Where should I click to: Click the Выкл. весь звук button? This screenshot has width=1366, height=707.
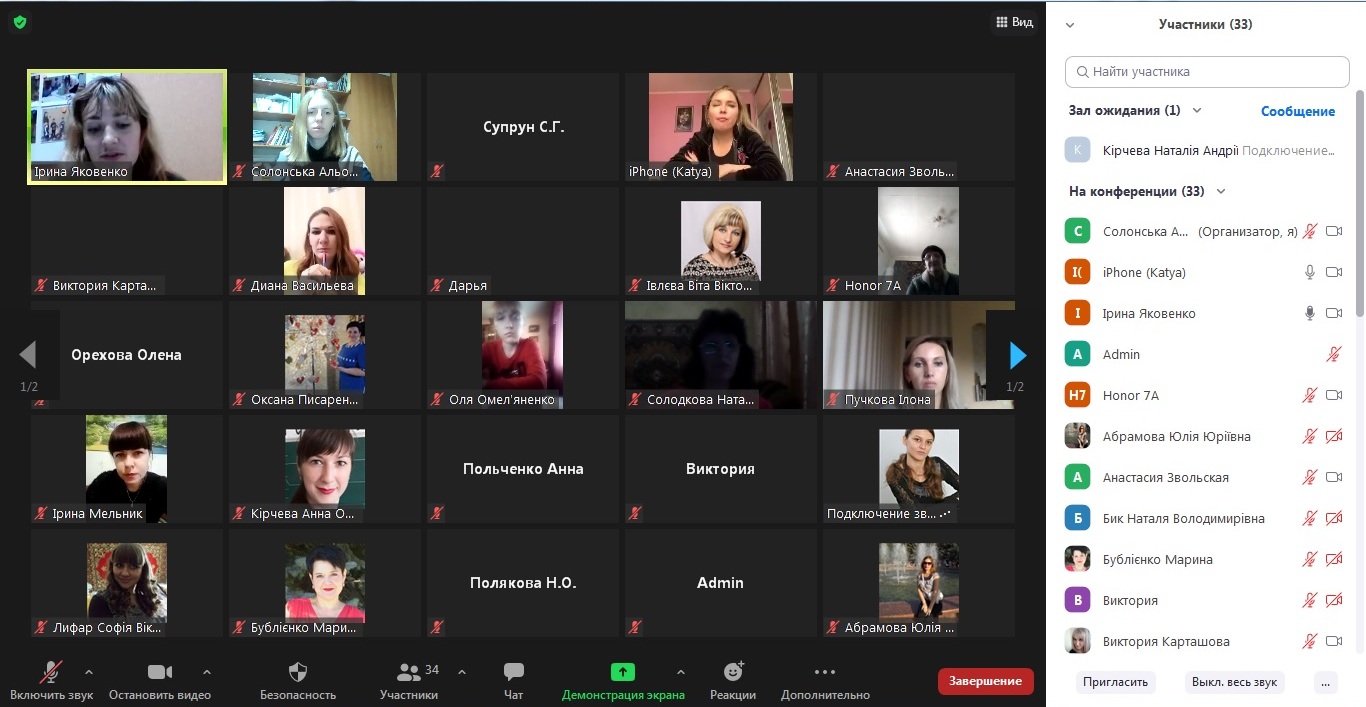coord(1234,682)
